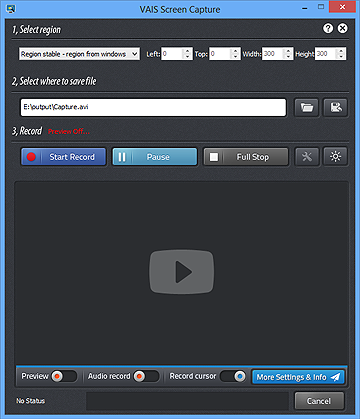
Task: Click the app icon in title bar
Action: (x=11, y=8)
